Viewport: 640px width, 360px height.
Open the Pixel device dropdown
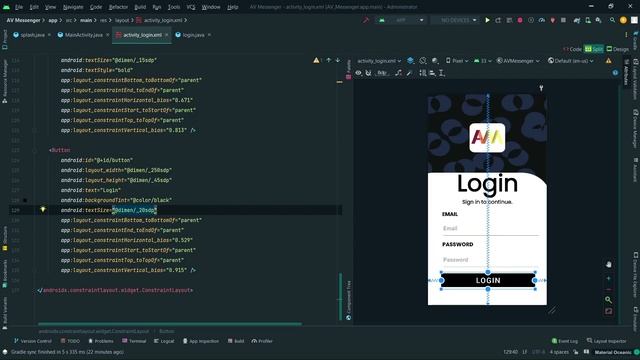457,61
